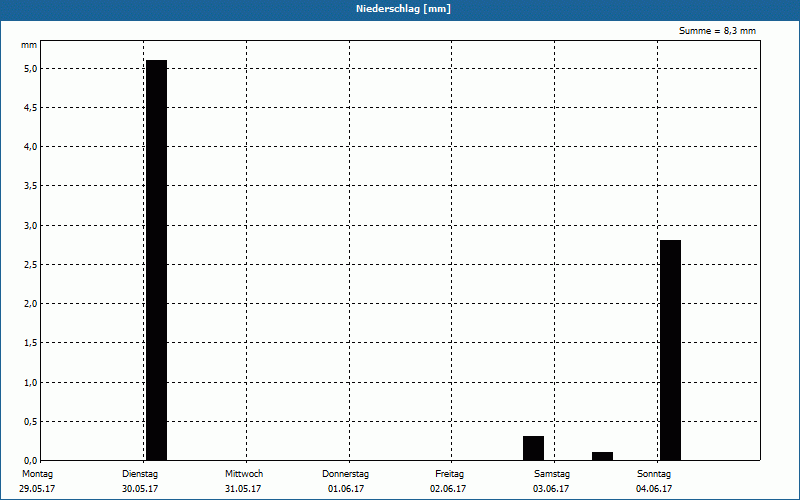Click the Sonntag axis label
The image size is (800, 500).
click(x=654, y=474)
